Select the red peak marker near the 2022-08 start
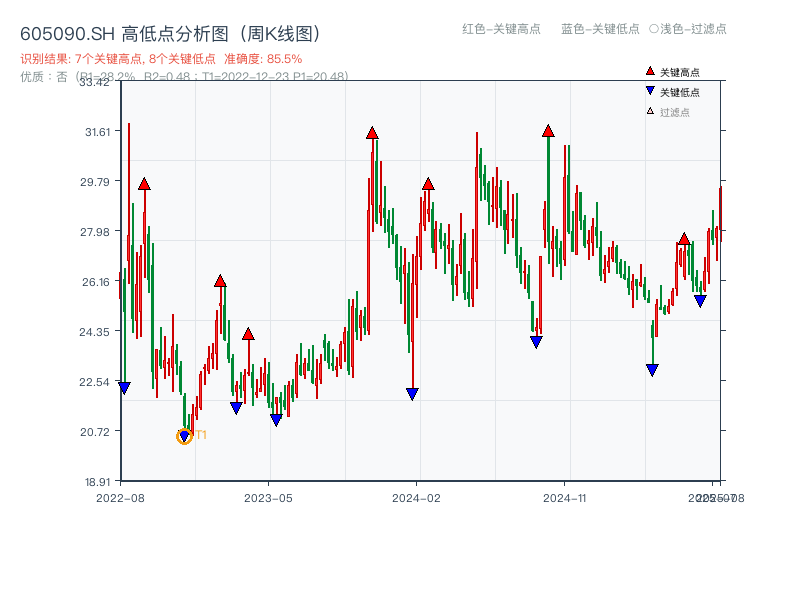 tap(144, 184)
